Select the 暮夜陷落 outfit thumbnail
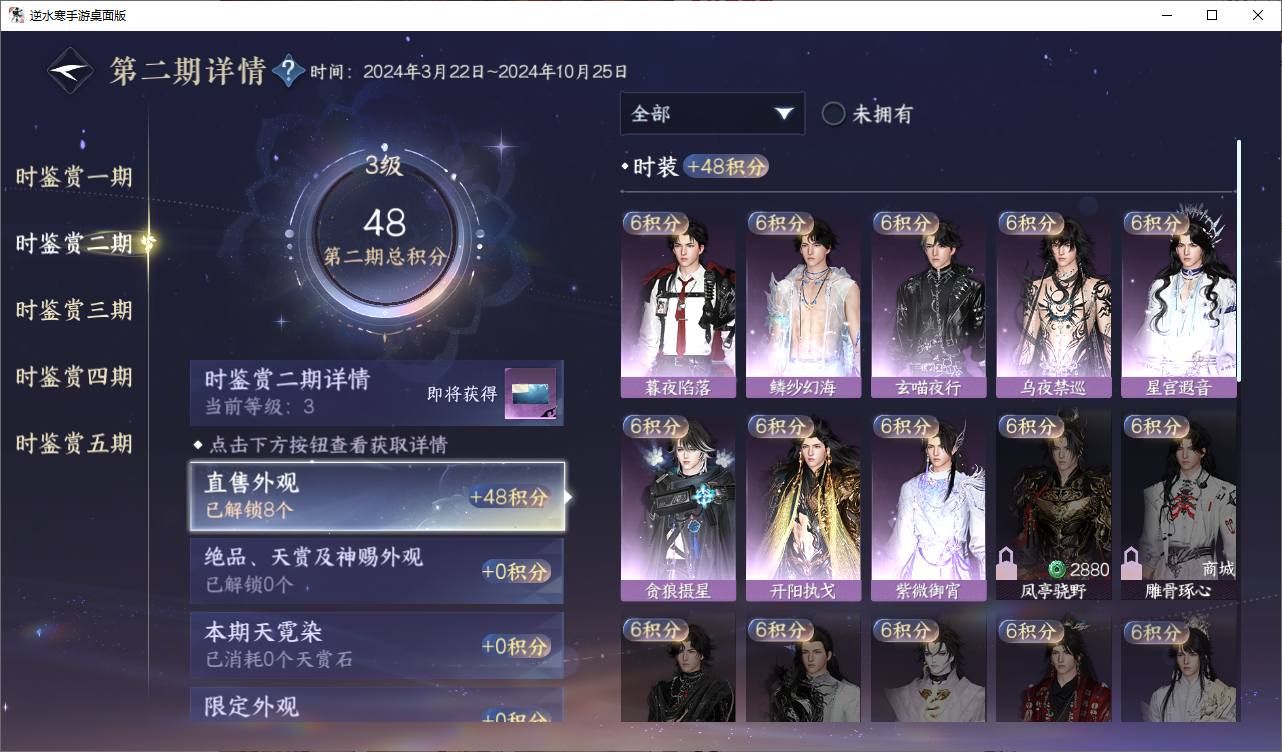Image resolution: width=1282 pixels, height=752 pixels. [x=678, y=305]
